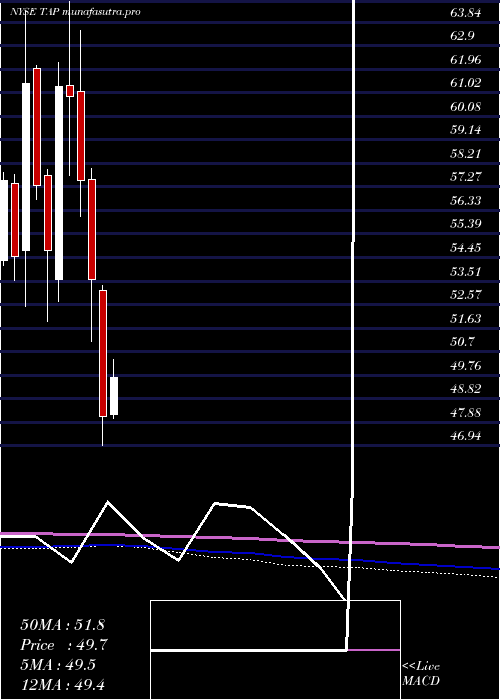500x700 pixels.
Task: Click the 51.63 price axis label
Action: click(466, 319)
